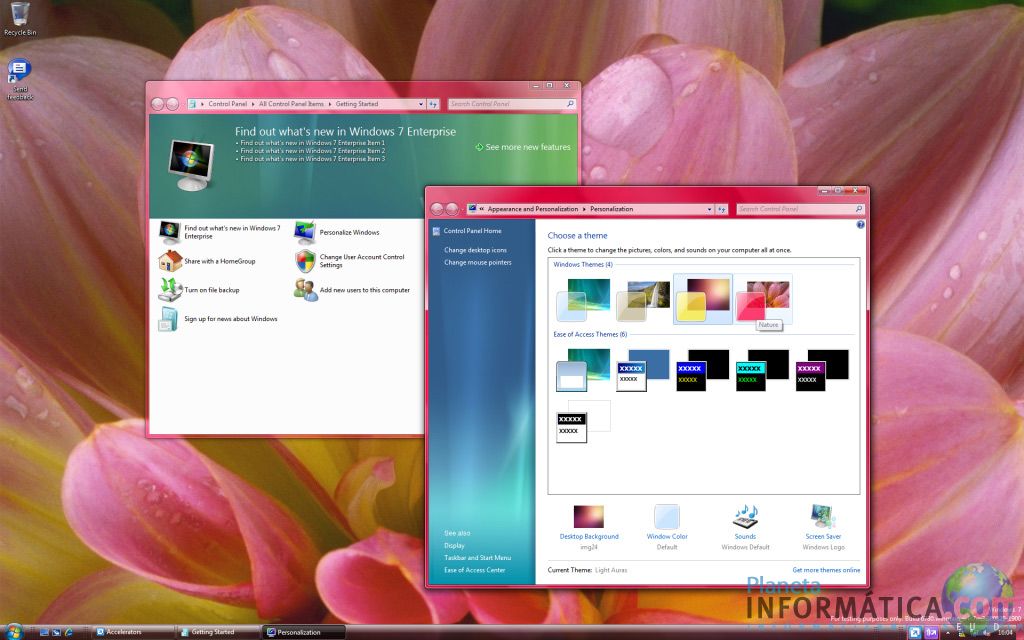Click the search magnifier in Personalization window
Screen dimensions: 1024x640
pos(859,209)
